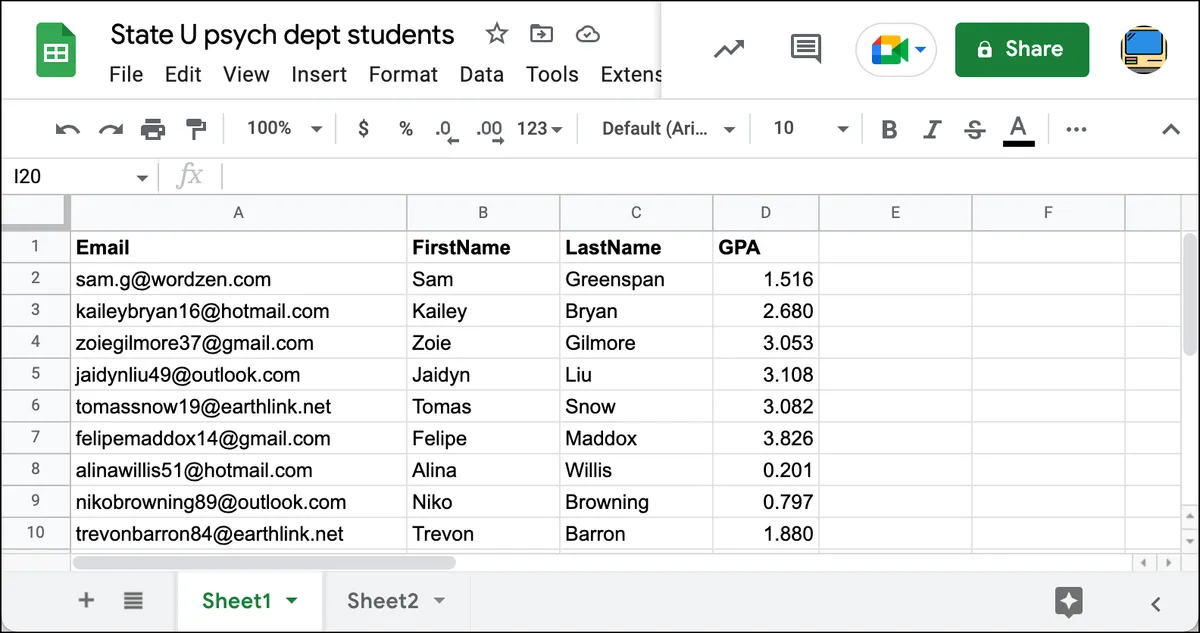Open the account profile avatar
The height and width of the screenshot is (633, 1200).
(1144, 49)
